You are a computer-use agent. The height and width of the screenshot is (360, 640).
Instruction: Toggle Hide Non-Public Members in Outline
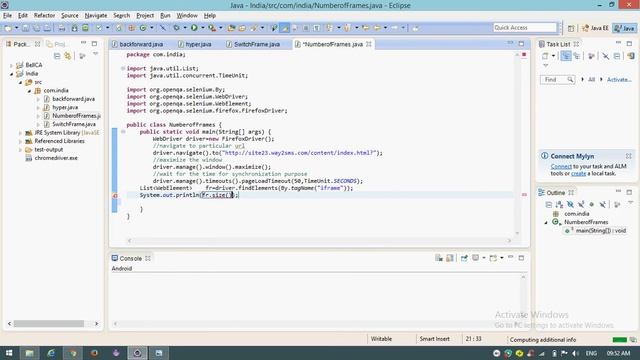point(591,204)
